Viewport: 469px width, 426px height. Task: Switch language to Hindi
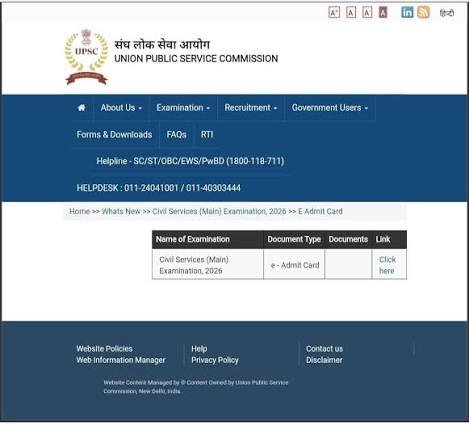pyautogui.click(x=447, y=13)
